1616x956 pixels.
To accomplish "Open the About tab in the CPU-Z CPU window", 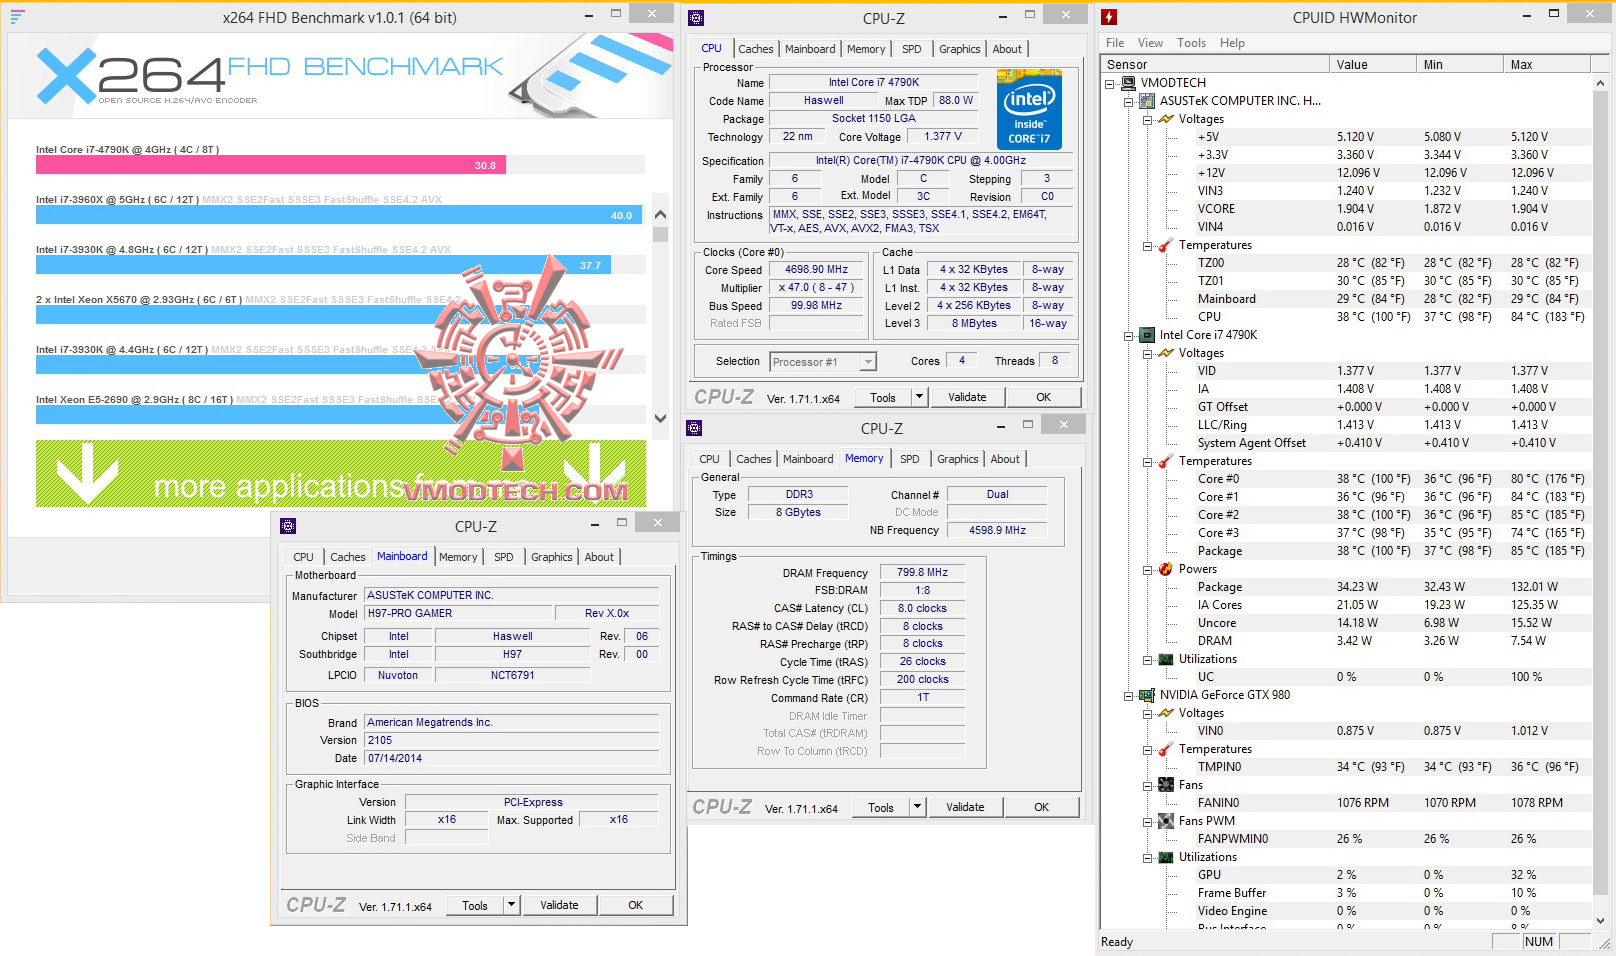I will tap(1007, 49).
